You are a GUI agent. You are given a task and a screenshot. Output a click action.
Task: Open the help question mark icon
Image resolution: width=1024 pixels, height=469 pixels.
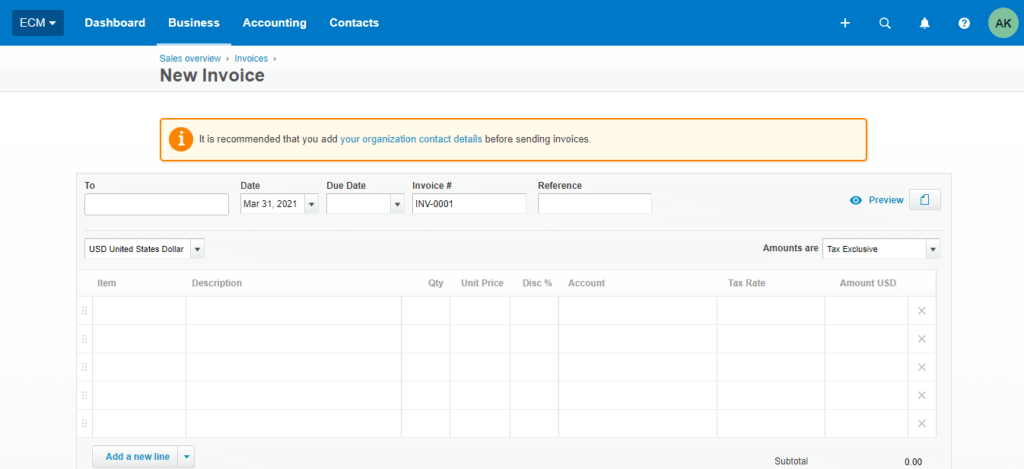pos(964,23)
